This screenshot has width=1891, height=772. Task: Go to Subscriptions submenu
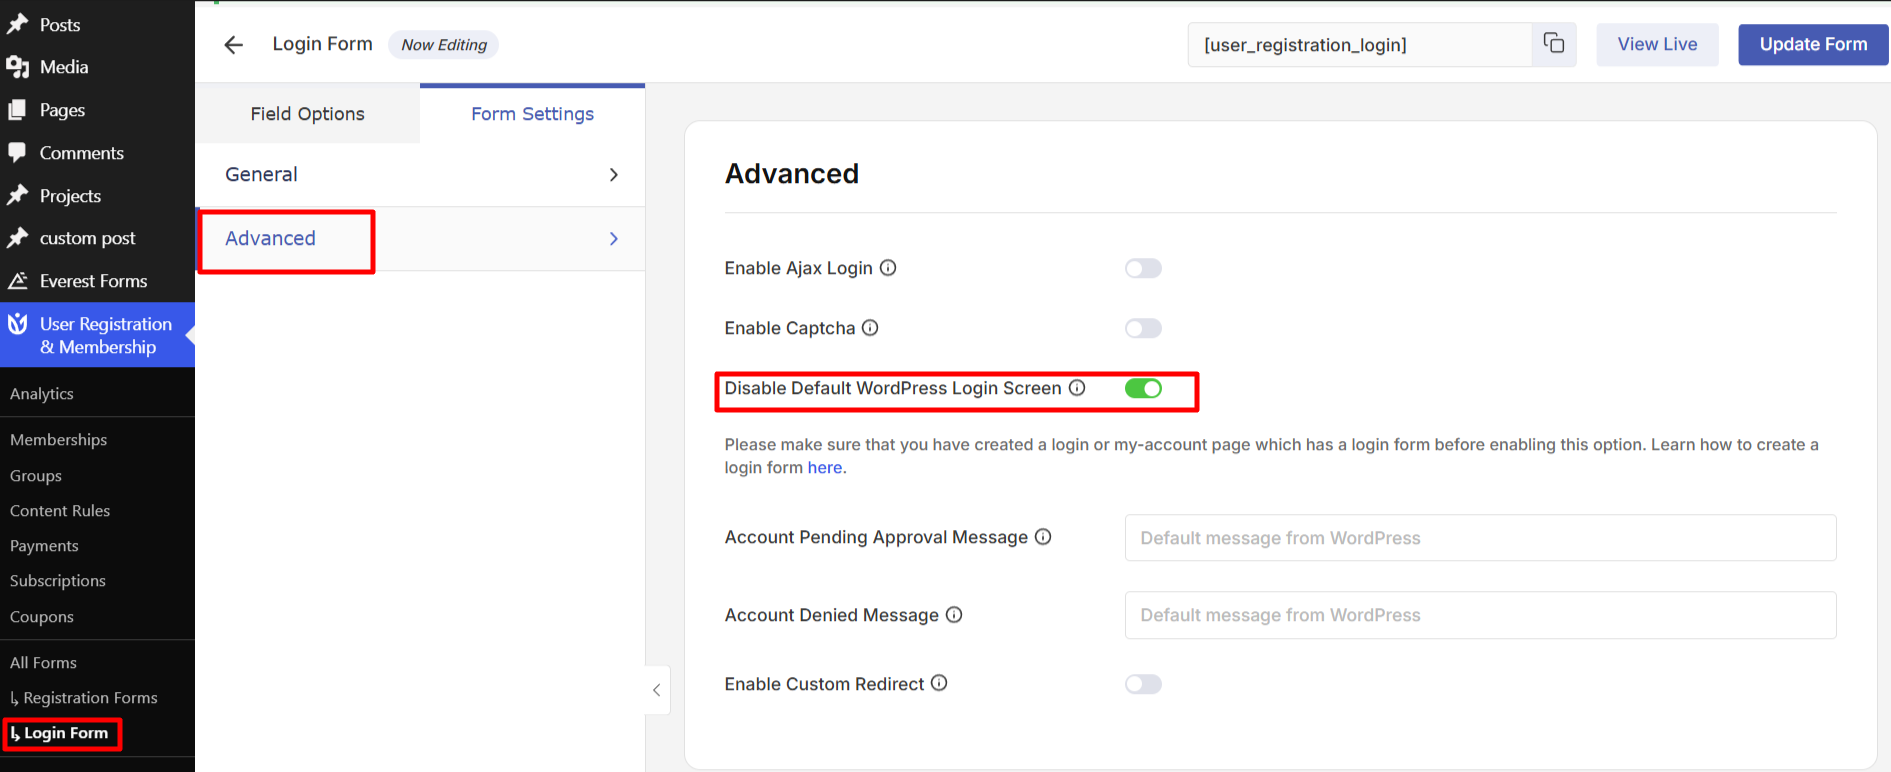58,581
